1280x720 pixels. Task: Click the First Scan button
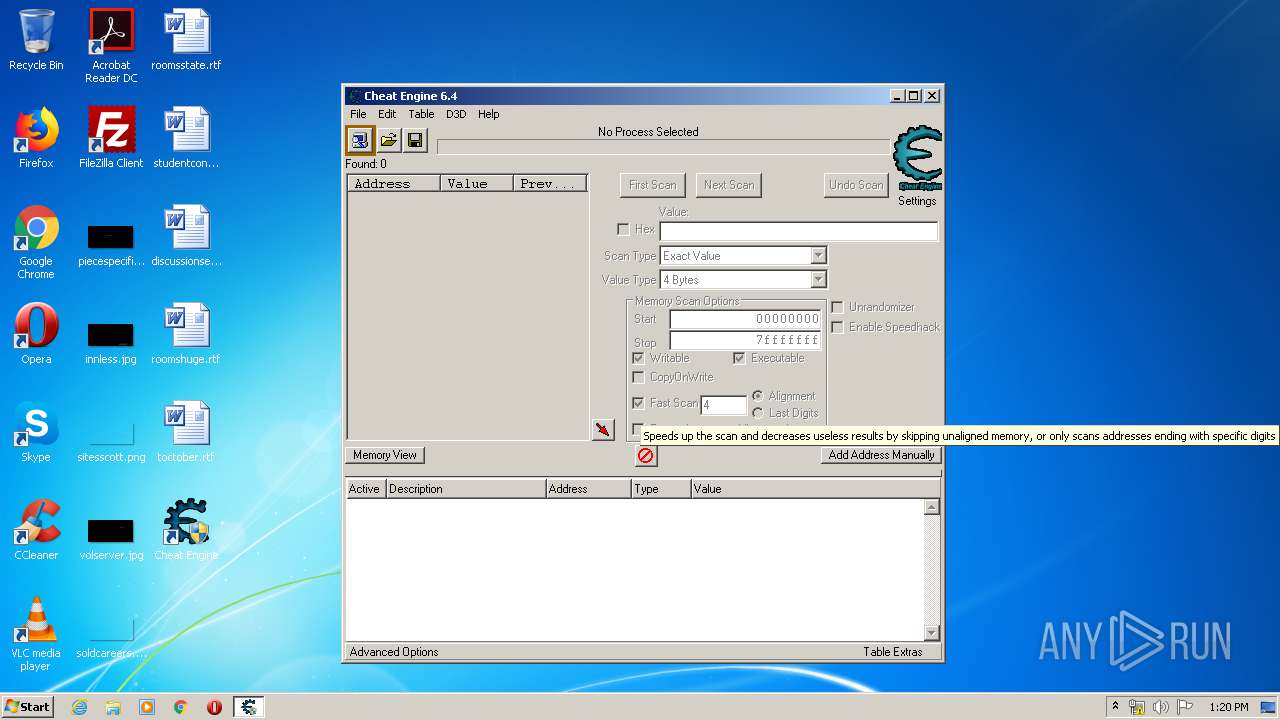tap(652, 185)
